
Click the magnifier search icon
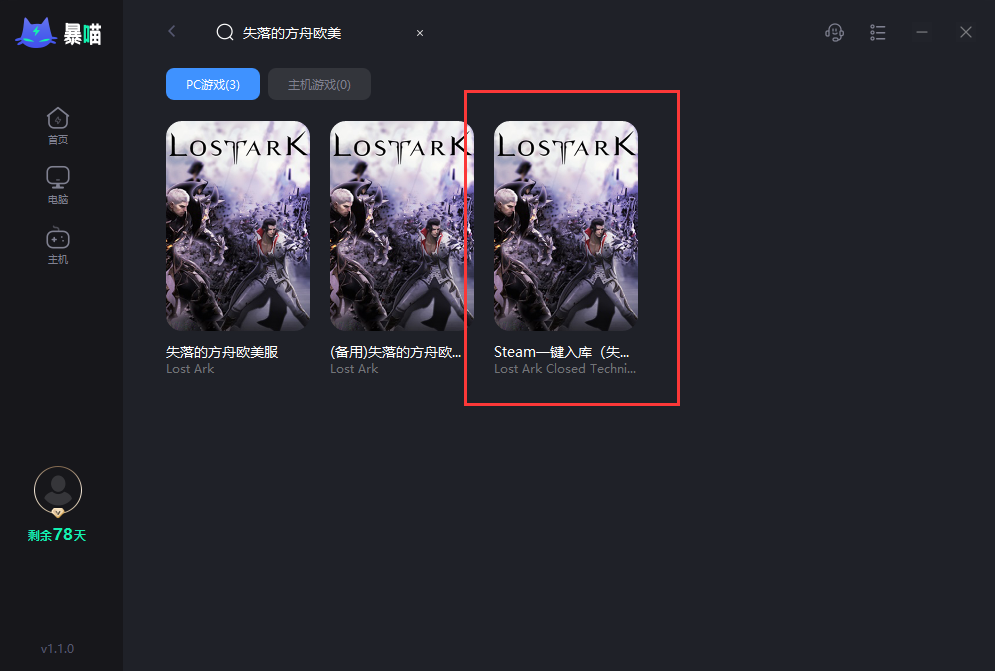225,33
